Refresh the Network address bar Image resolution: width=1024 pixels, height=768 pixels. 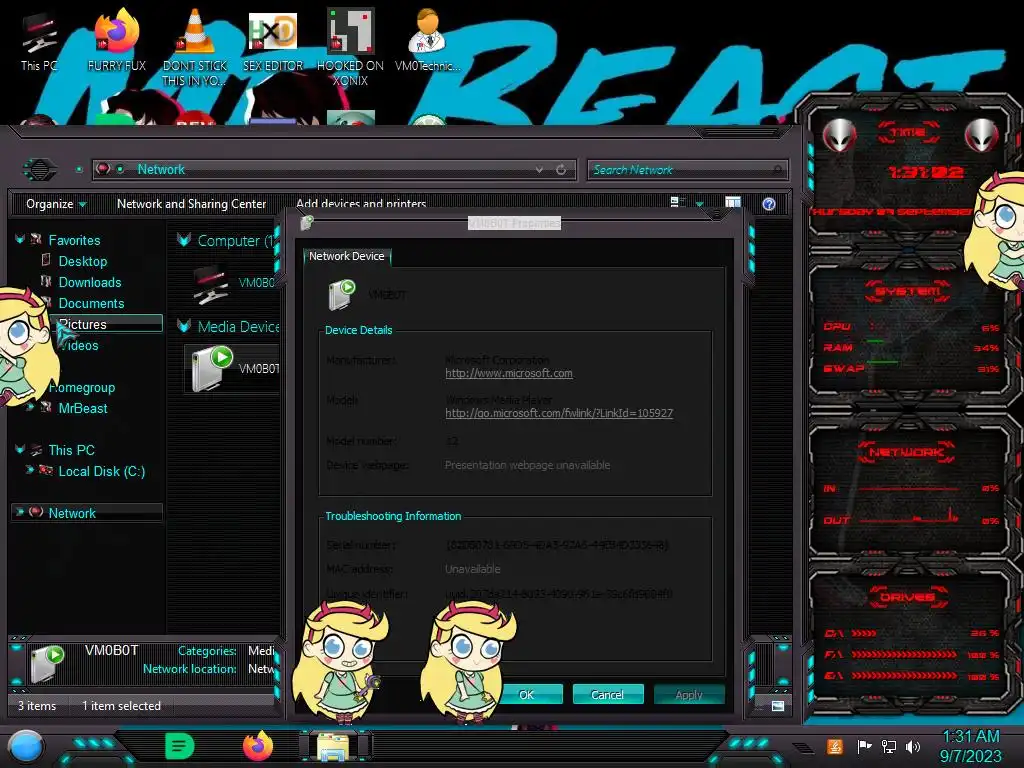(561, 170)
